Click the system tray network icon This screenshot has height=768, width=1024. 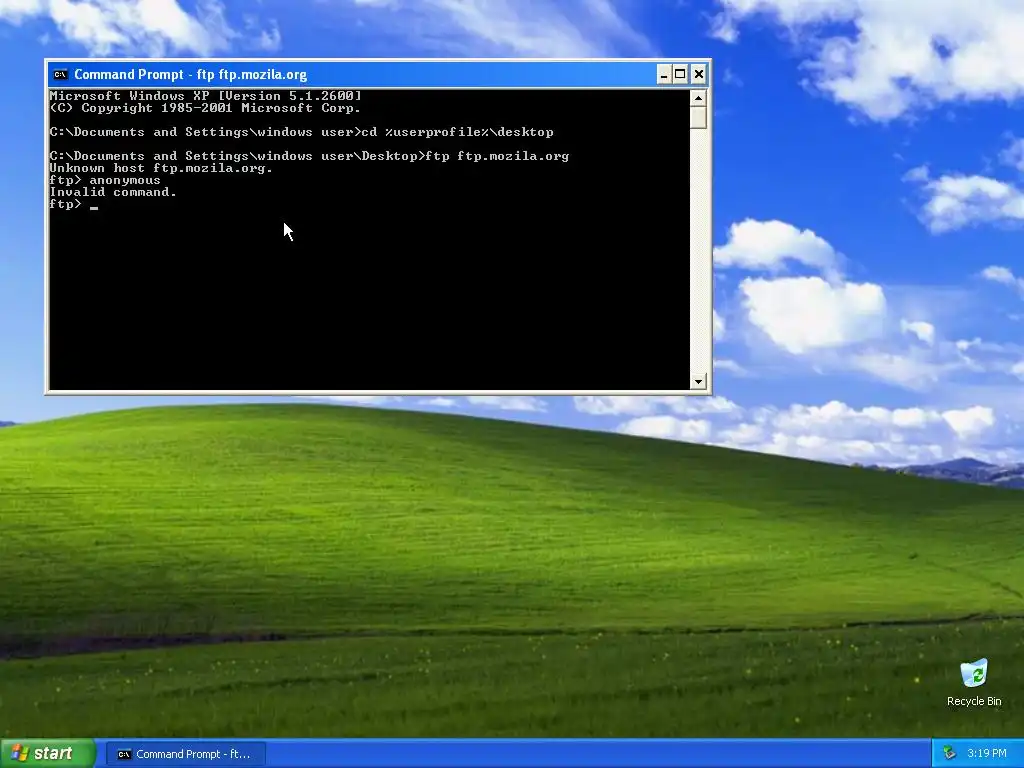[949, 753]
